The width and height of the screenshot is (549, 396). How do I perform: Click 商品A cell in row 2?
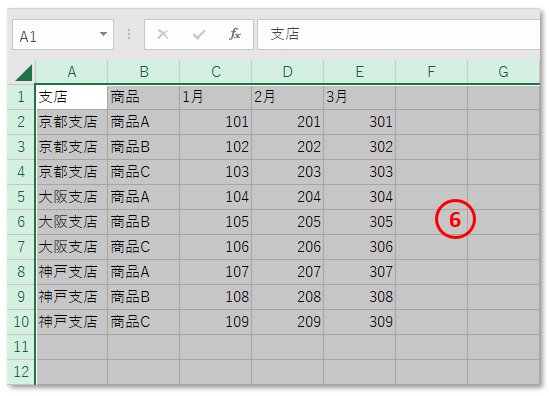(144, 122)
